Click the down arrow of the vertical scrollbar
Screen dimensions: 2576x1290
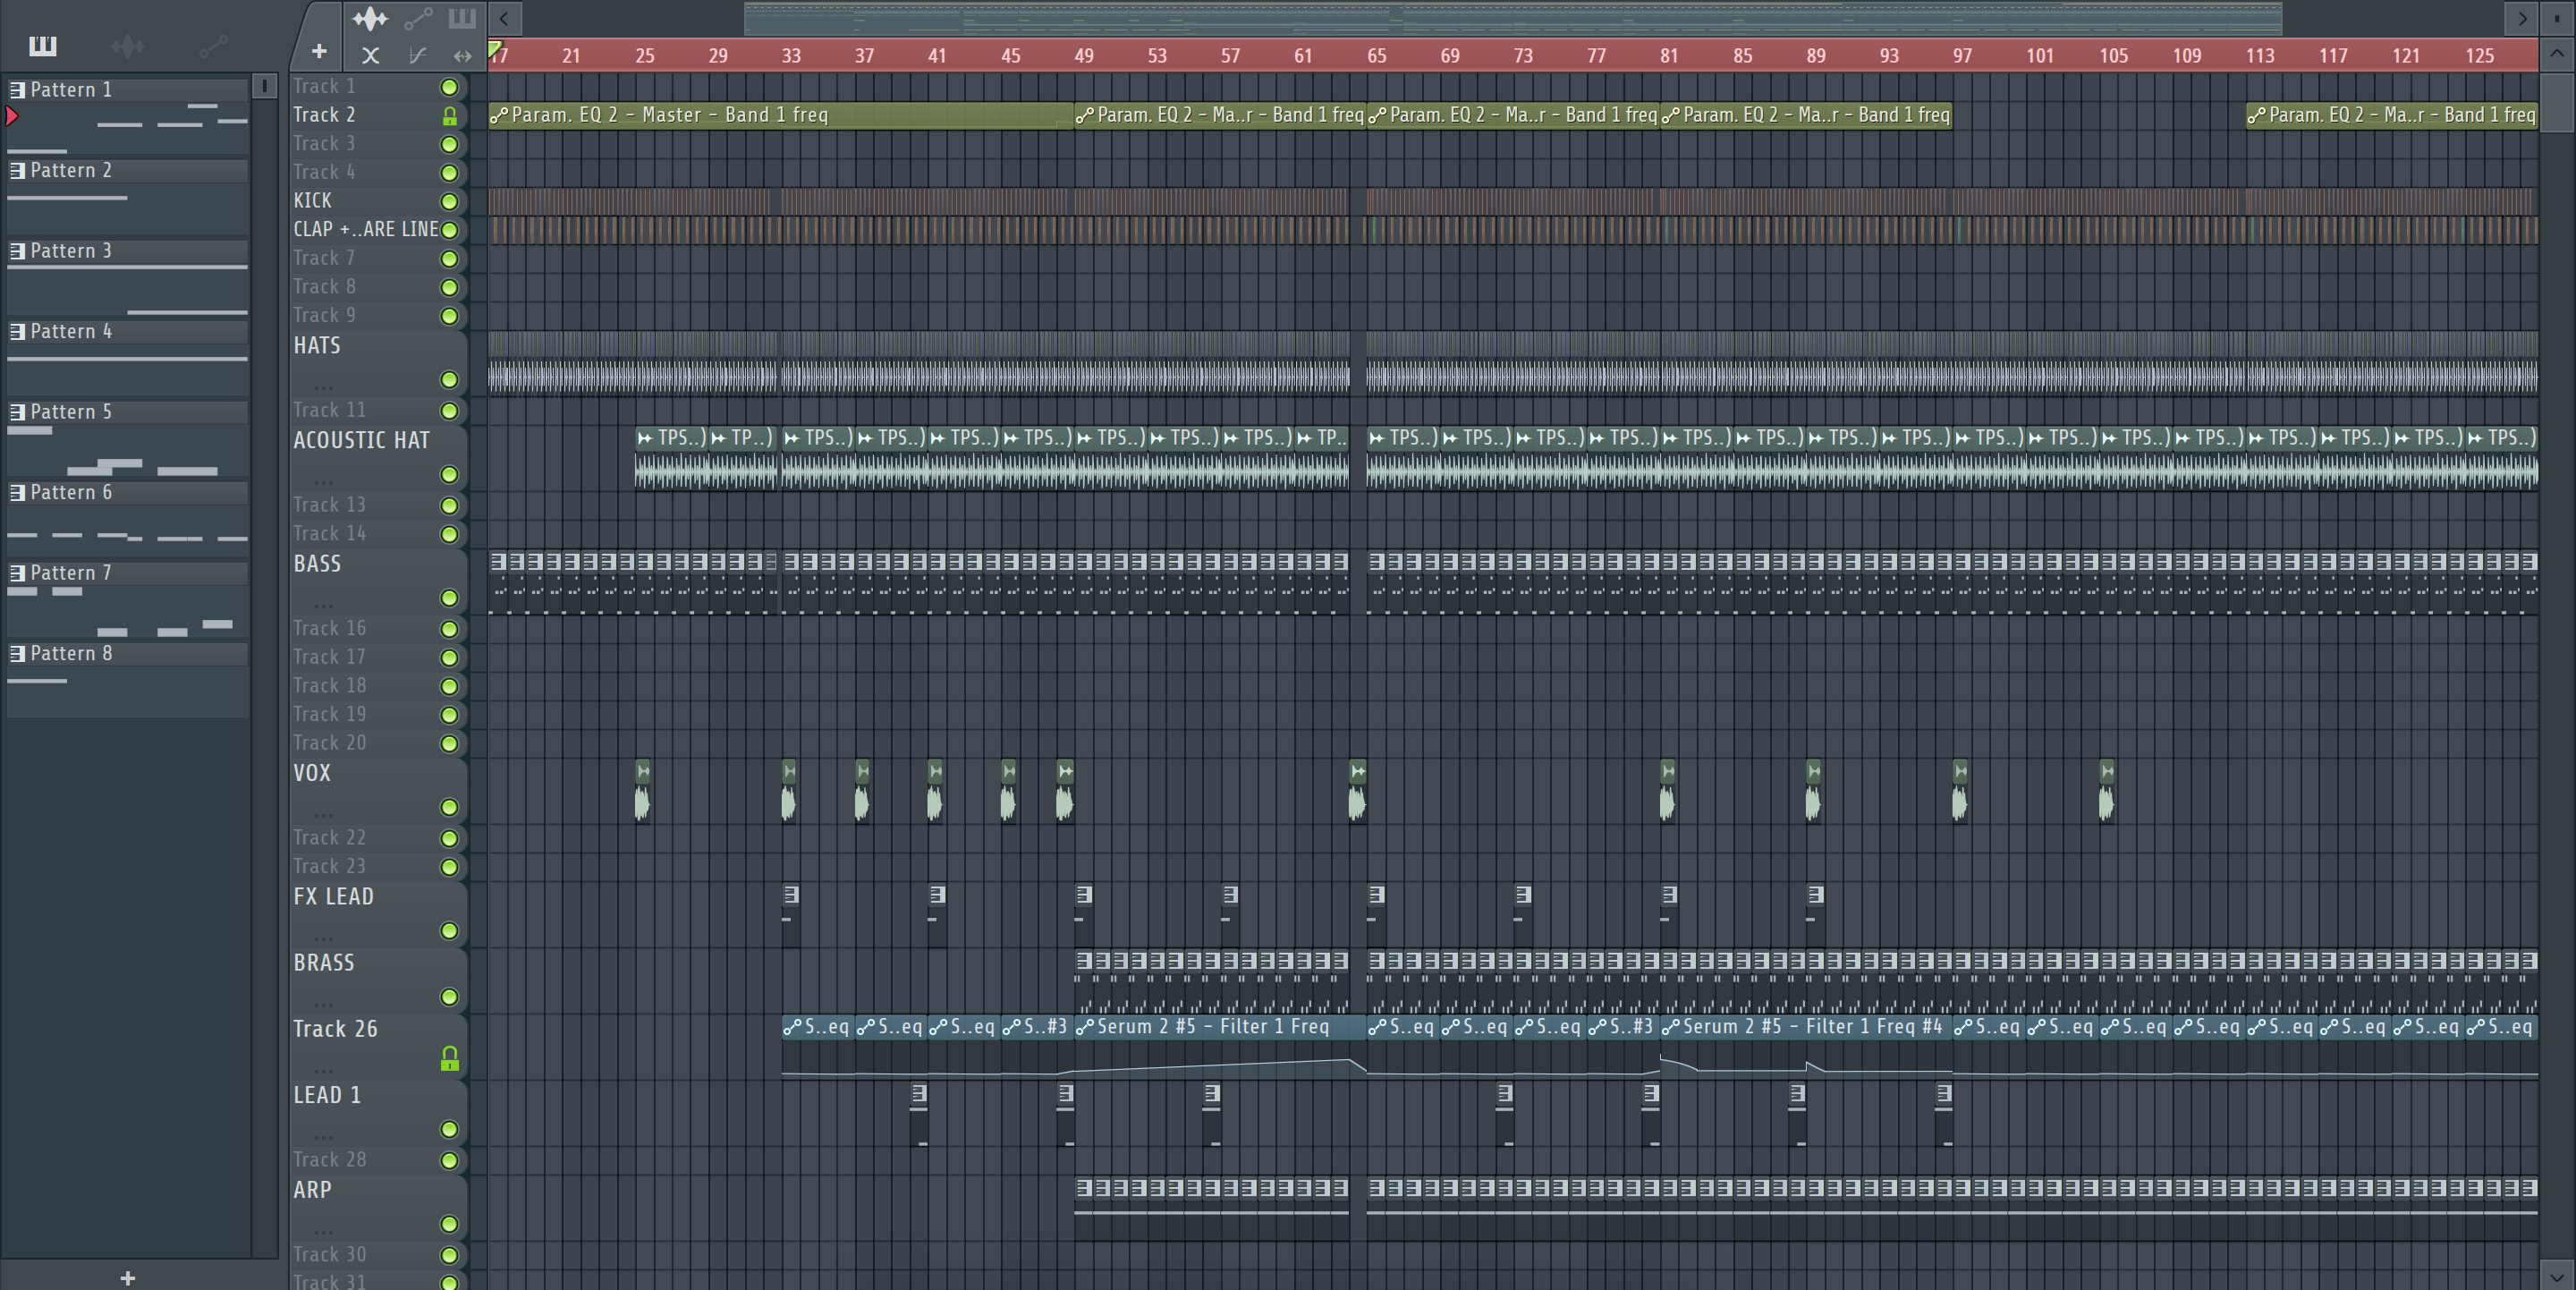coord(2557,1276)
